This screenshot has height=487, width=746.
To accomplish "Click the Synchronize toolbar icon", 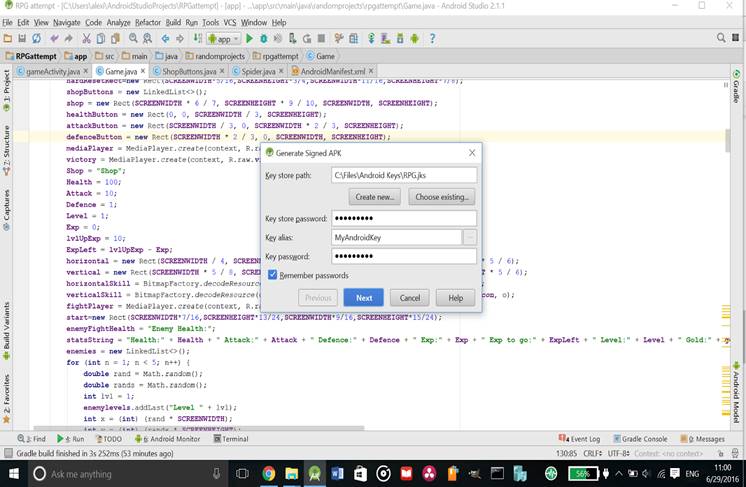I will pyautogui.click(x=37, y=39).
